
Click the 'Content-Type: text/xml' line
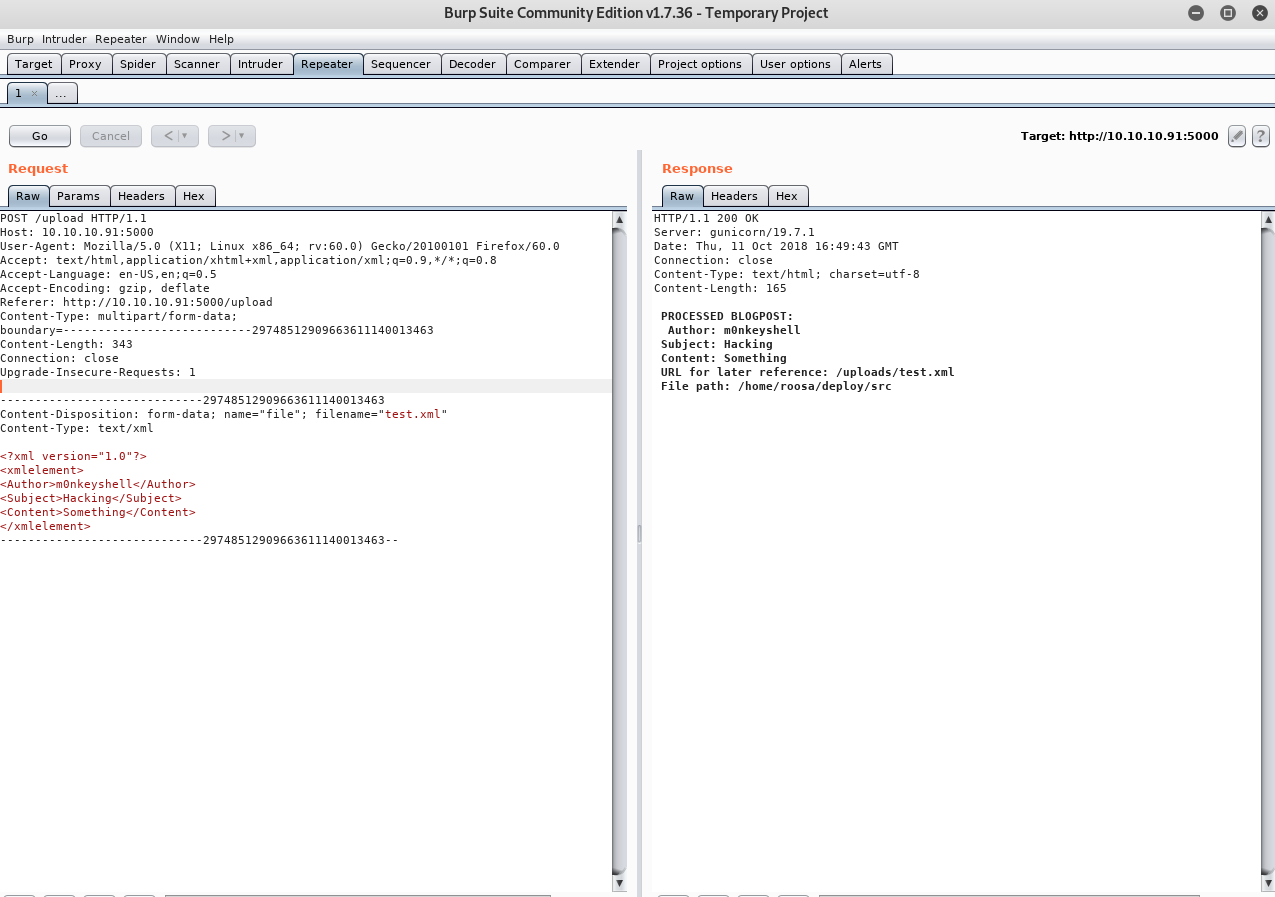point(77,428)
